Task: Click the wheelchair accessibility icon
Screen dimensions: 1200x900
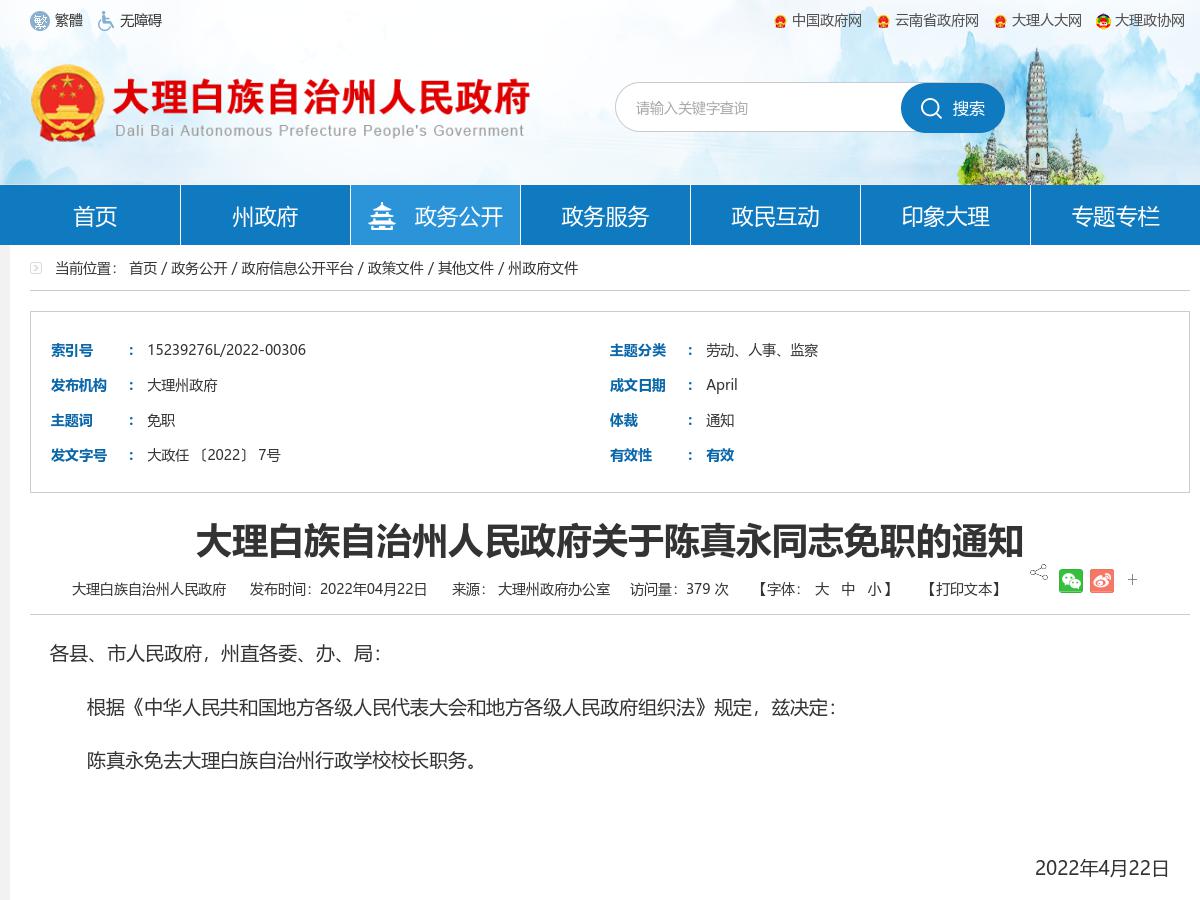Action: pyautogui.click(x=103, y=20)
